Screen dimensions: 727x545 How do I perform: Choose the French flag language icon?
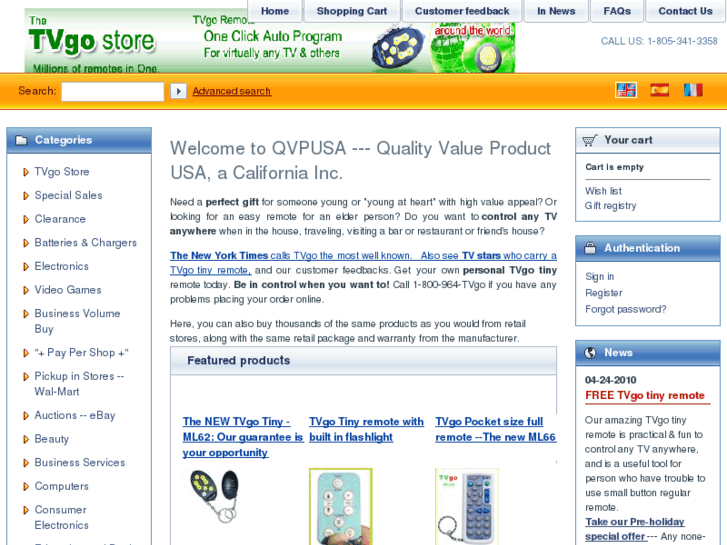693,90
